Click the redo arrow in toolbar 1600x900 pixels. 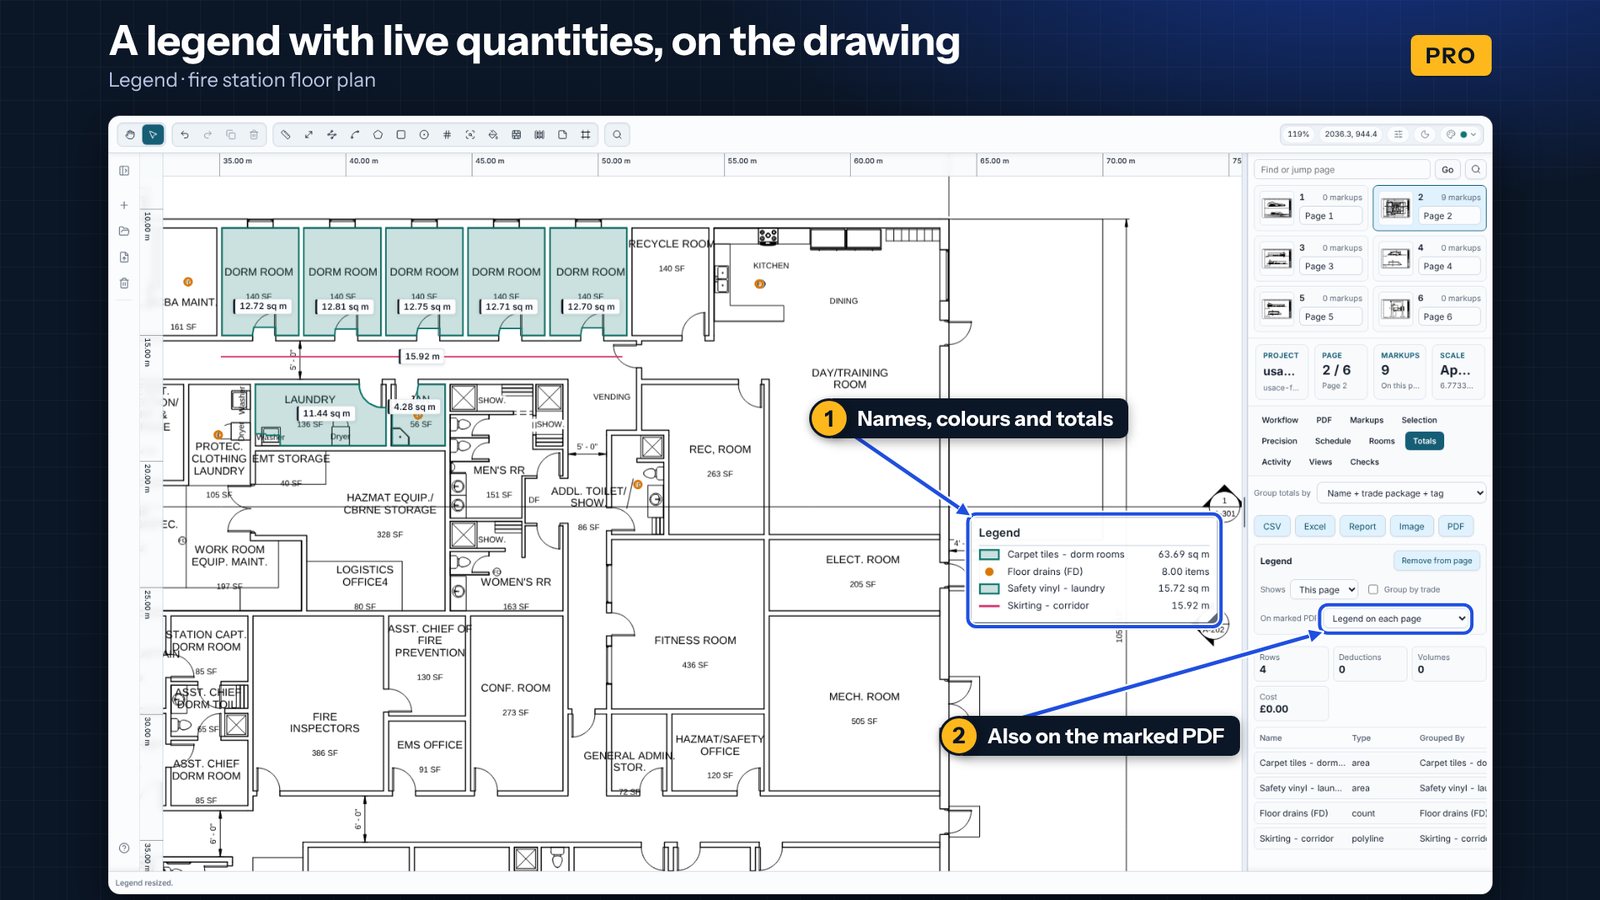(208, 134)
